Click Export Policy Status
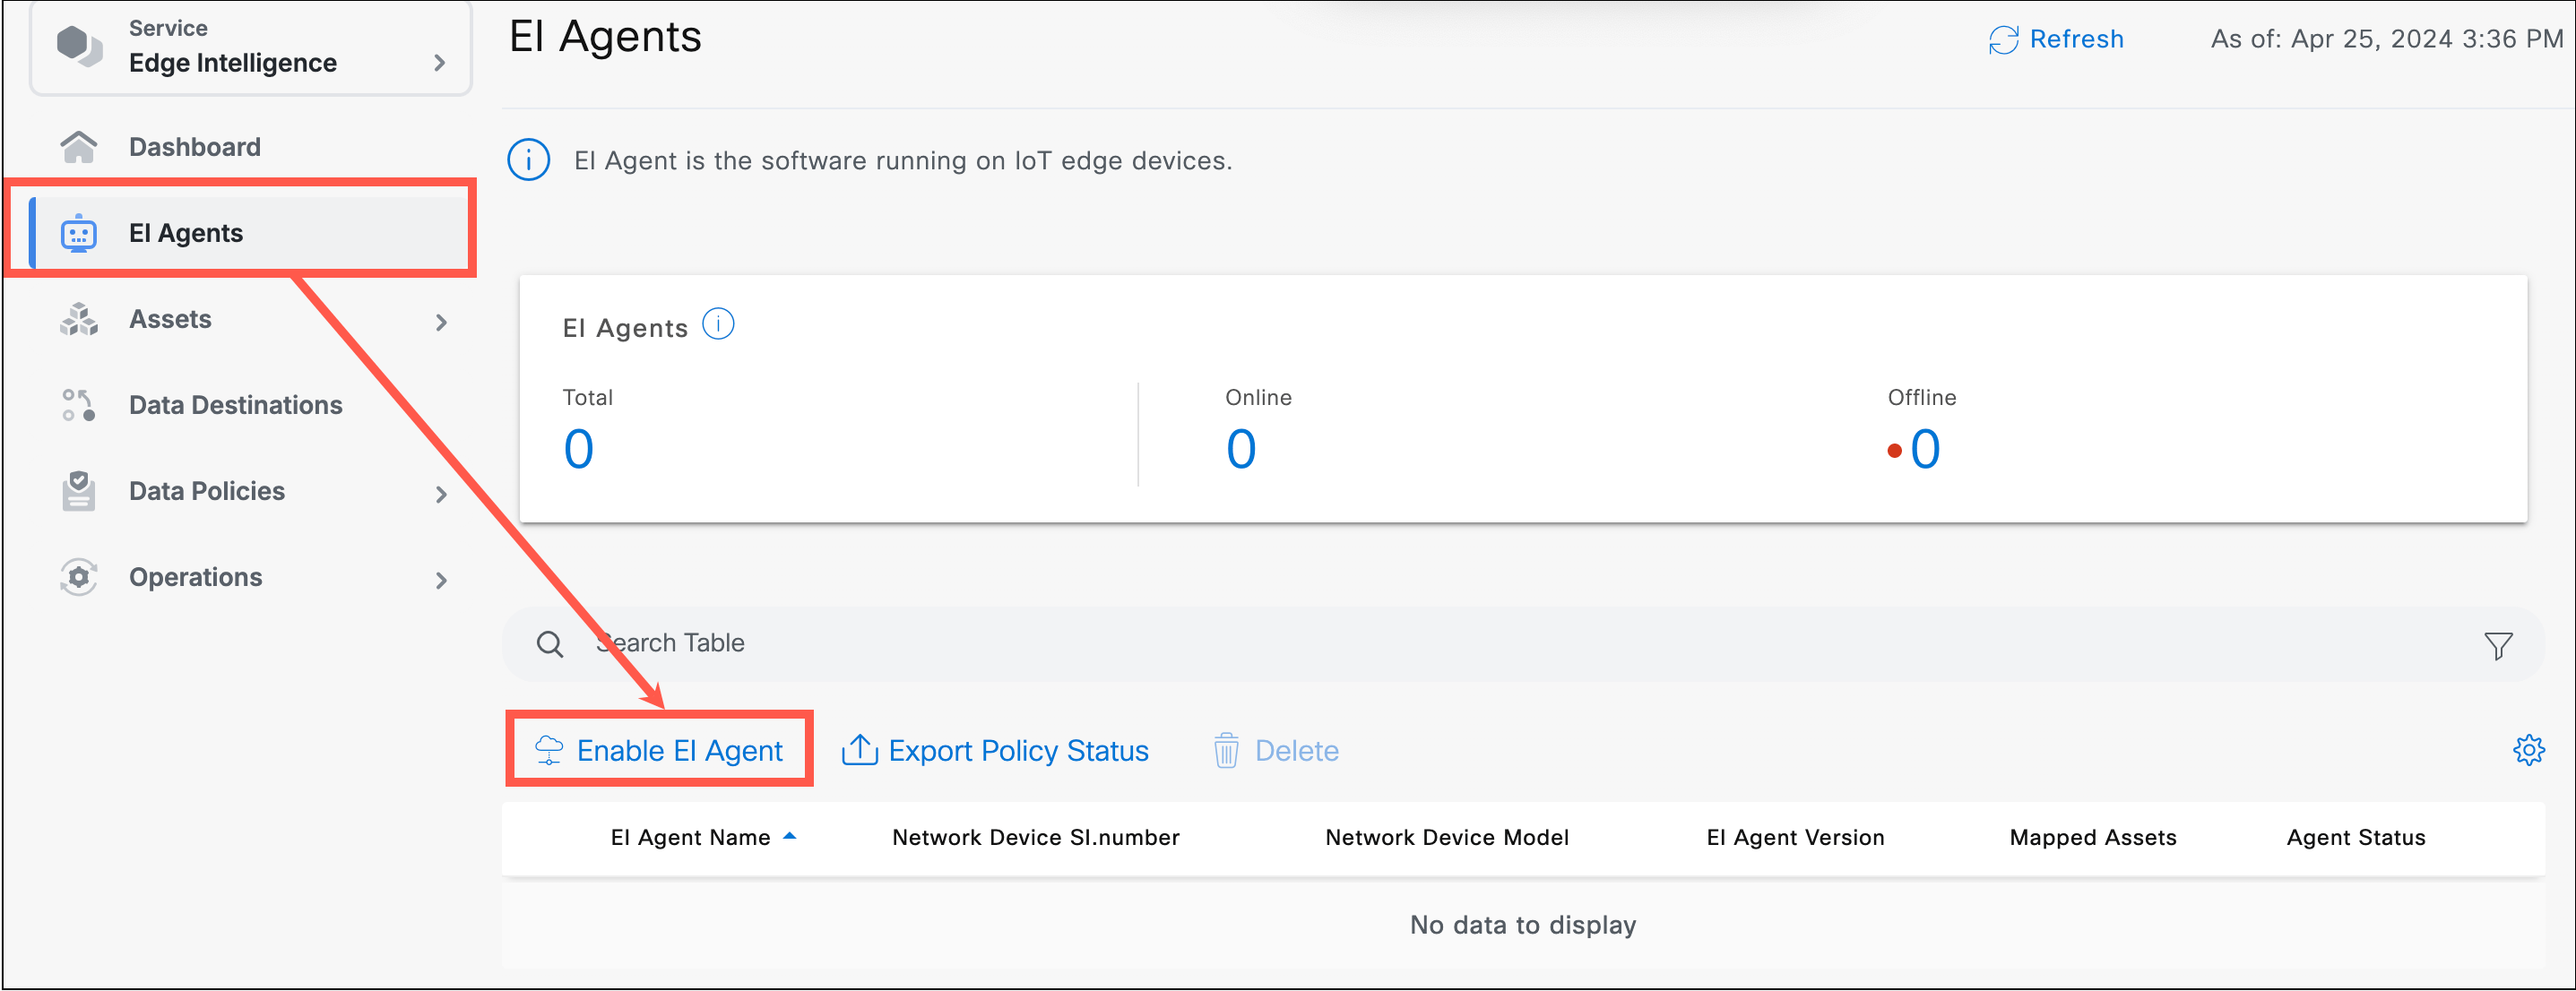 pos(1017,750)
